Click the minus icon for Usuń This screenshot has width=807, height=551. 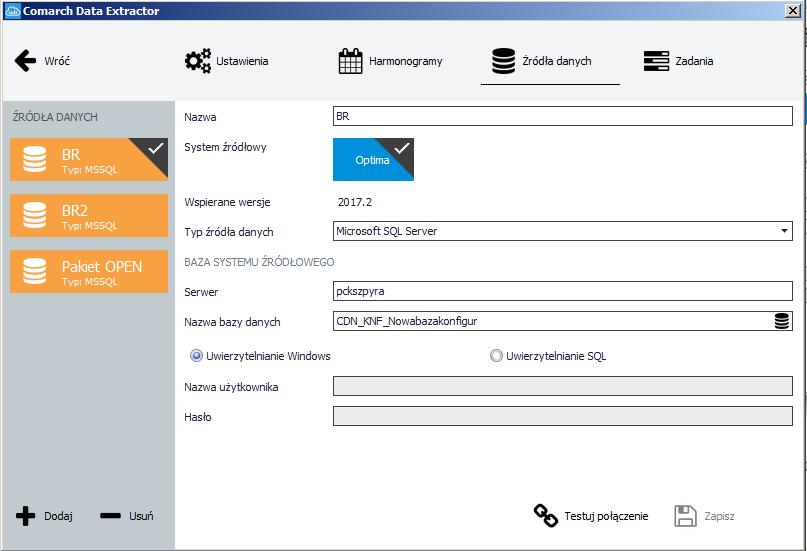(110, 516)
